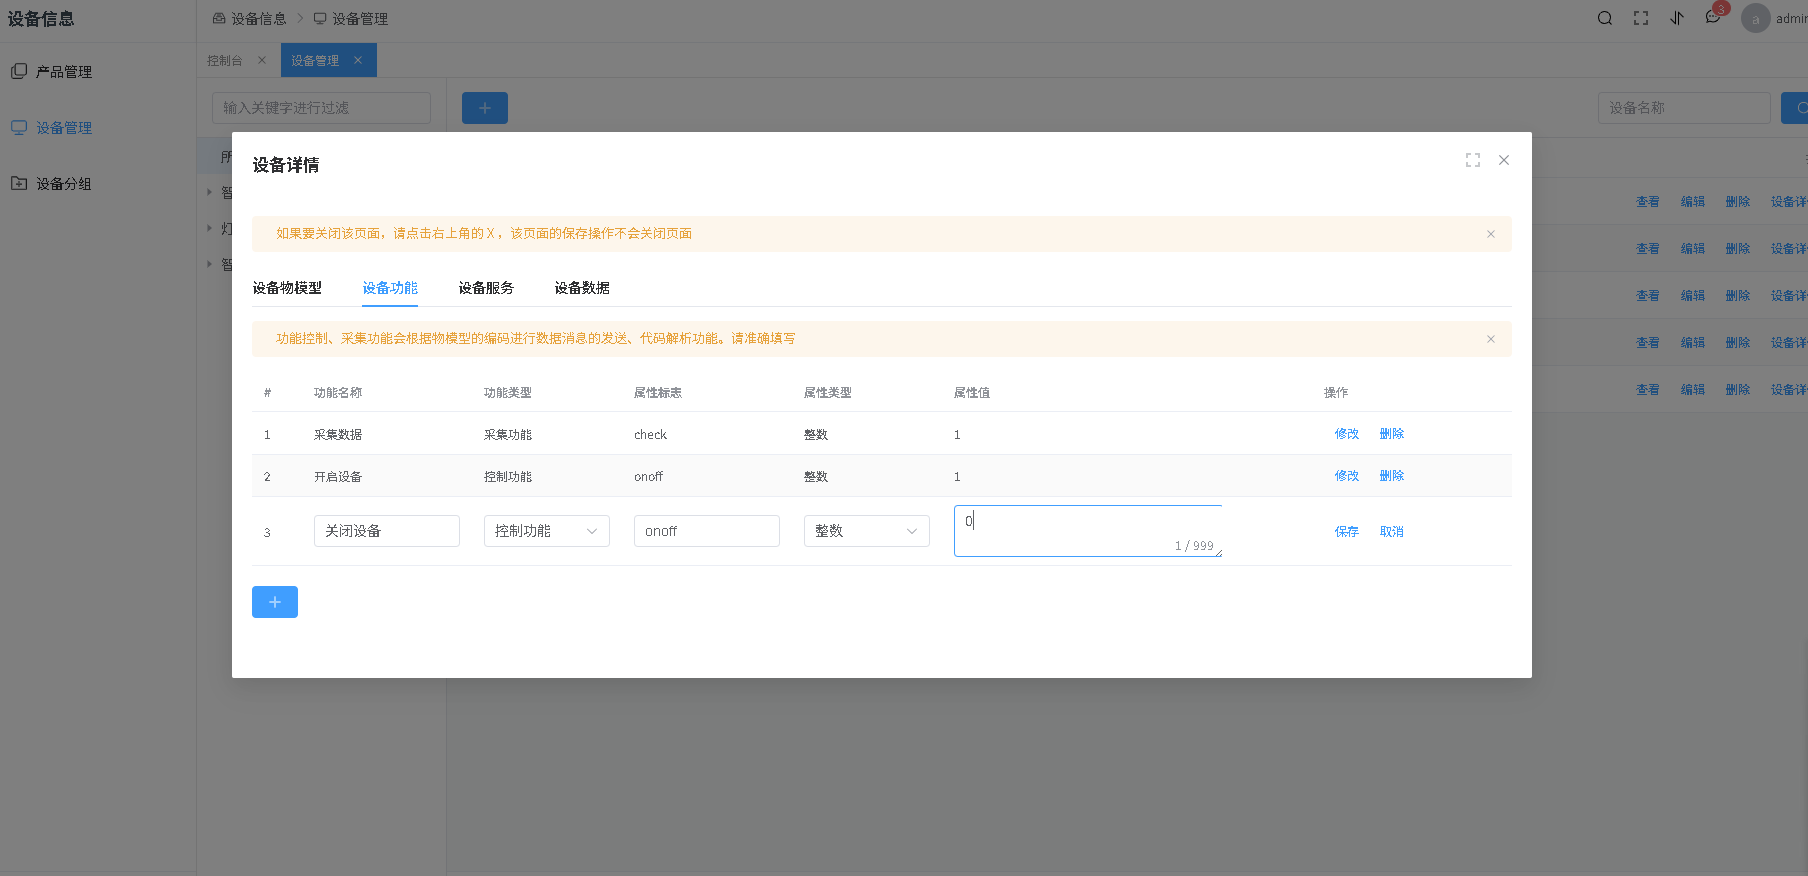Click the search magnifier icon in header

(1605, 18)
